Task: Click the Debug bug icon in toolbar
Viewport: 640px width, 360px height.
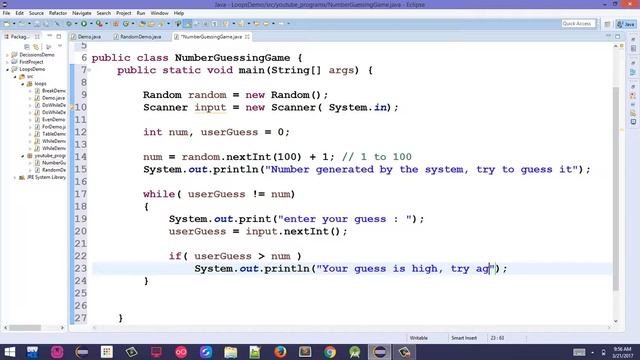Action: [x=69, y=24]
